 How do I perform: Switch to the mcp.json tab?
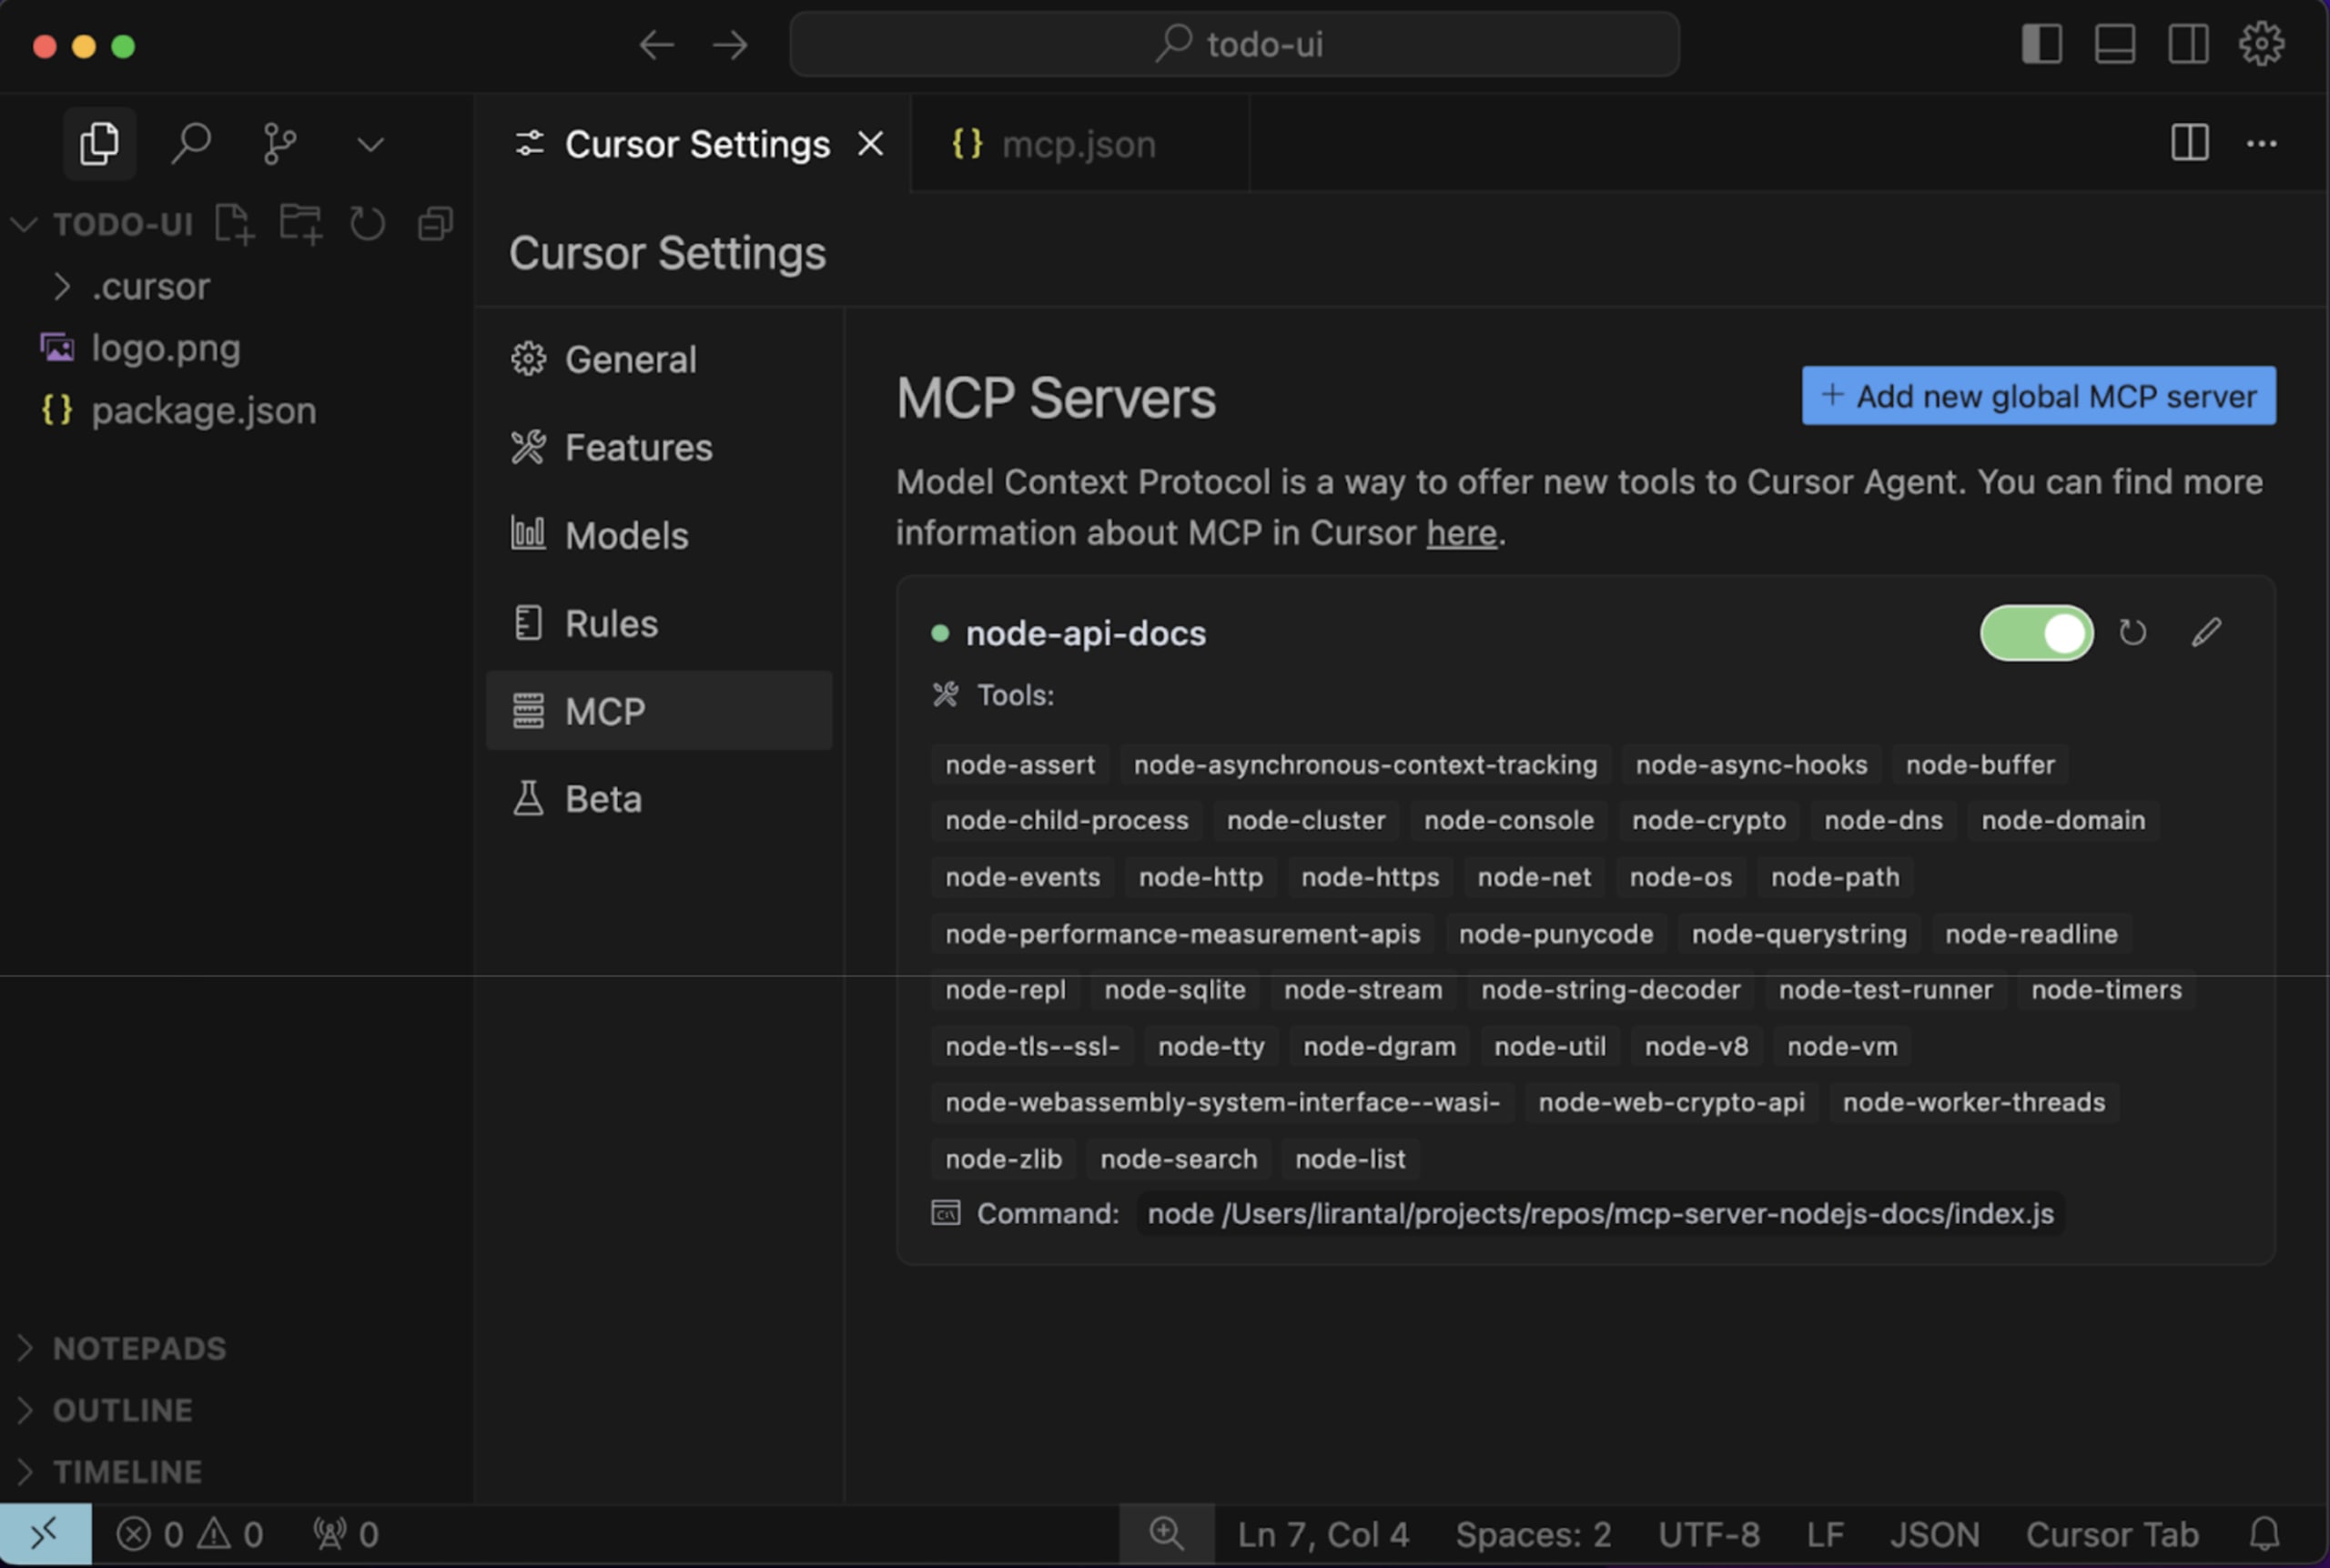coord(1080,144)
